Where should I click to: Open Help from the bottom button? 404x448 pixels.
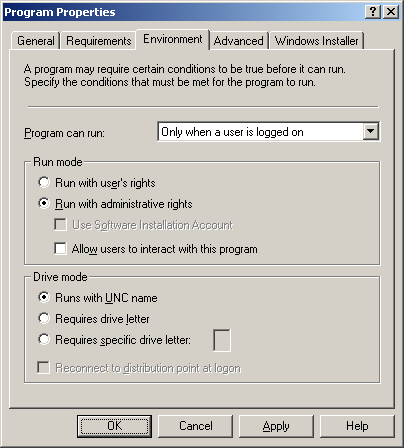(x=357, y=426)
